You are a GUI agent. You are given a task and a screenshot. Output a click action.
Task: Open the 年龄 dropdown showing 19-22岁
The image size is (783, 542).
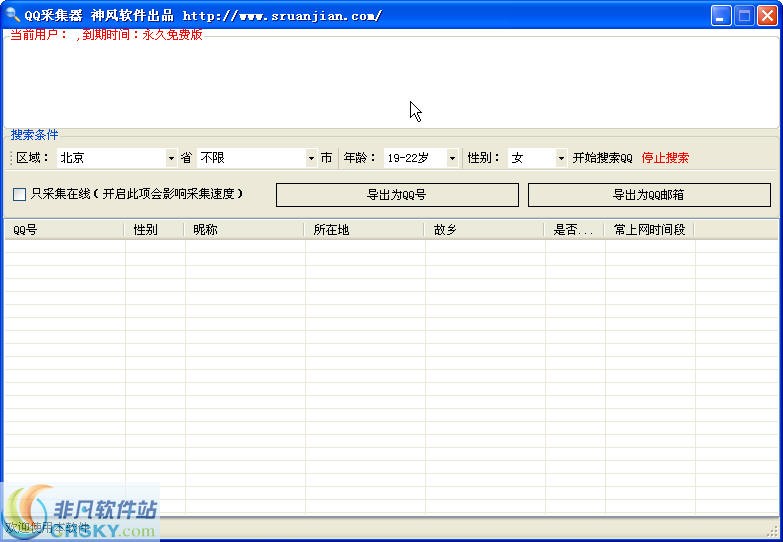pyautogui.click(x=420, y=158)
